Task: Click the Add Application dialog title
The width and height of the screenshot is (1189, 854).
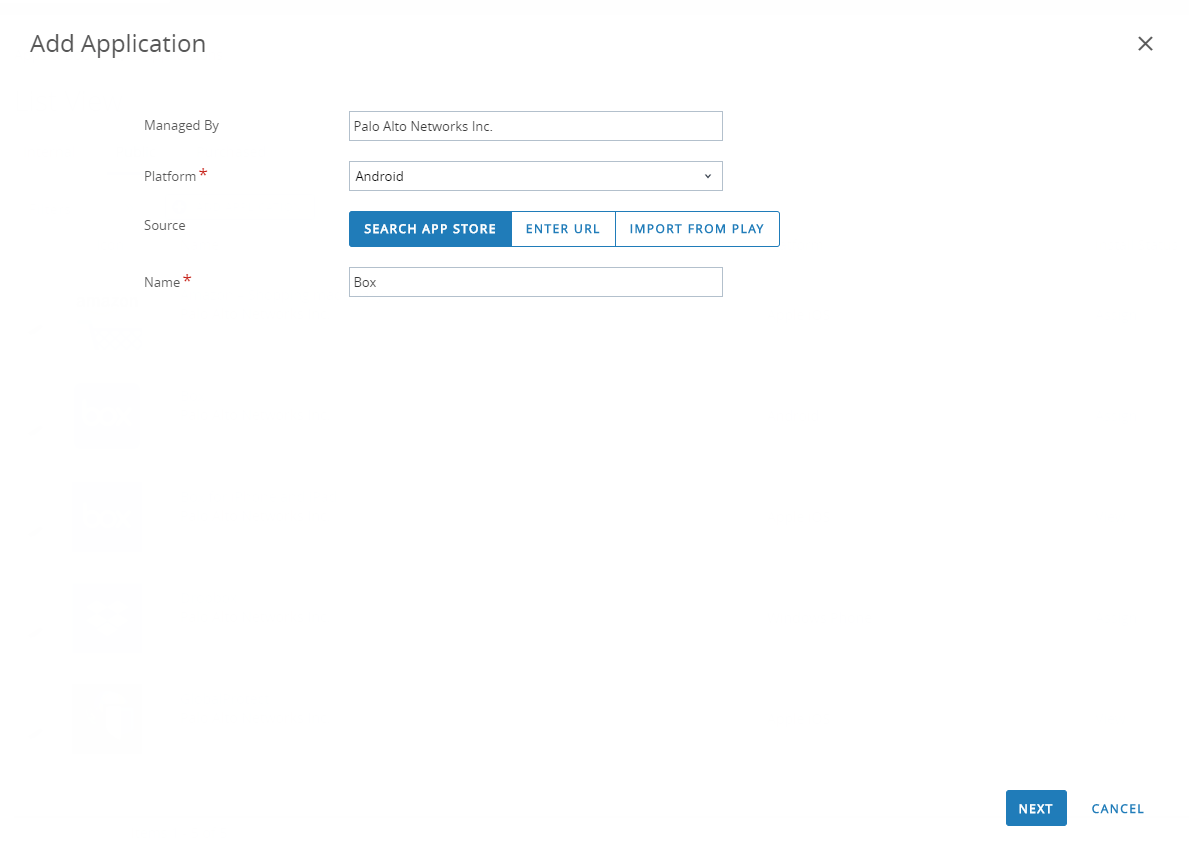Action: click(x=118, y=44)
